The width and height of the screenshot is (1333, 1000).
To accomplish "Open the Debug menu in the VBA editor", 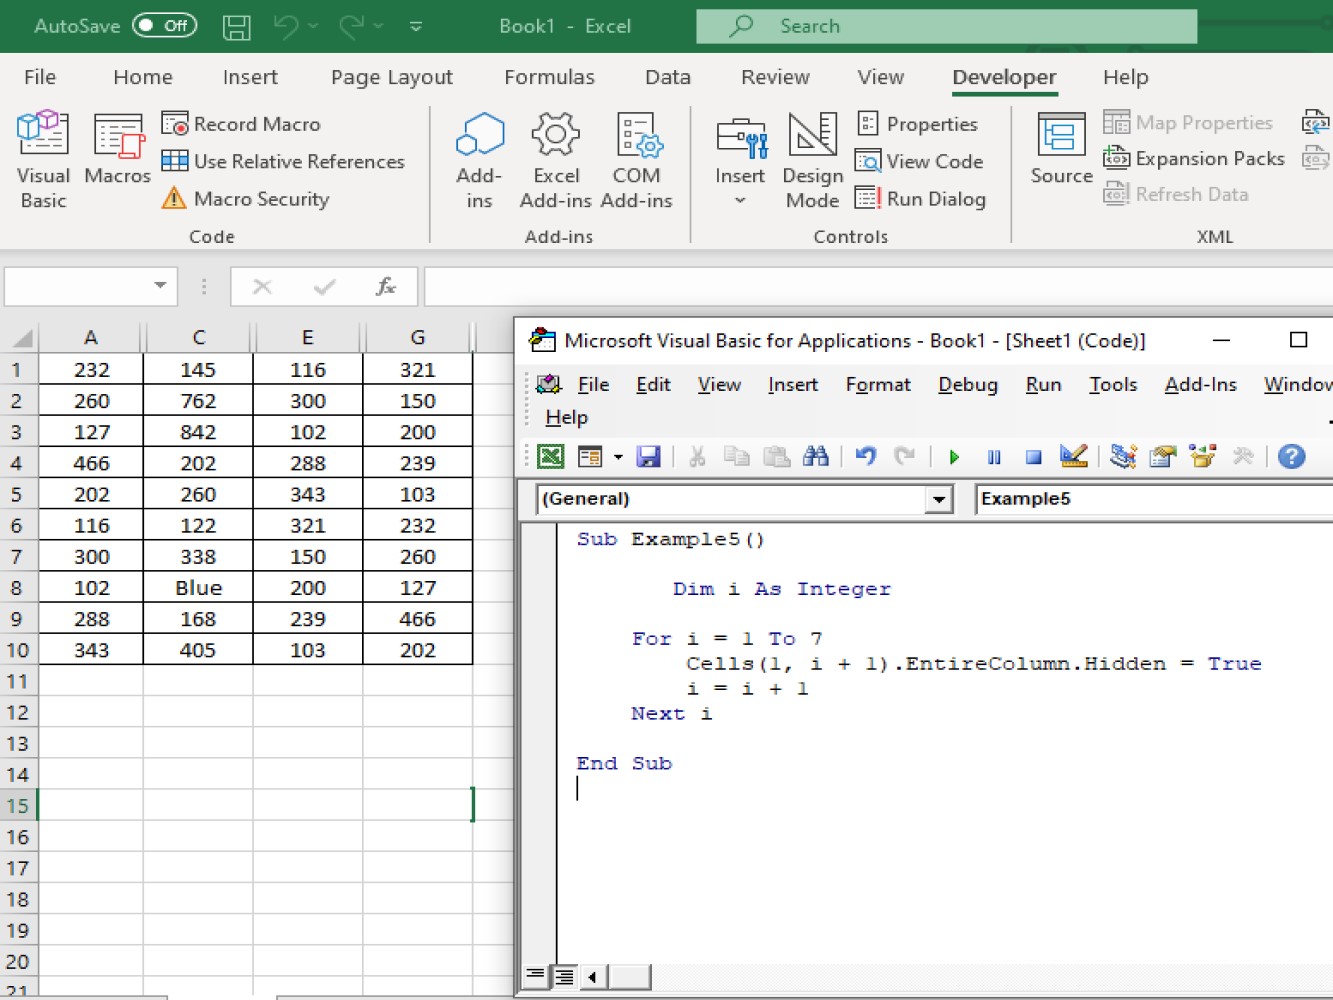I will click(x=967, y=384).
